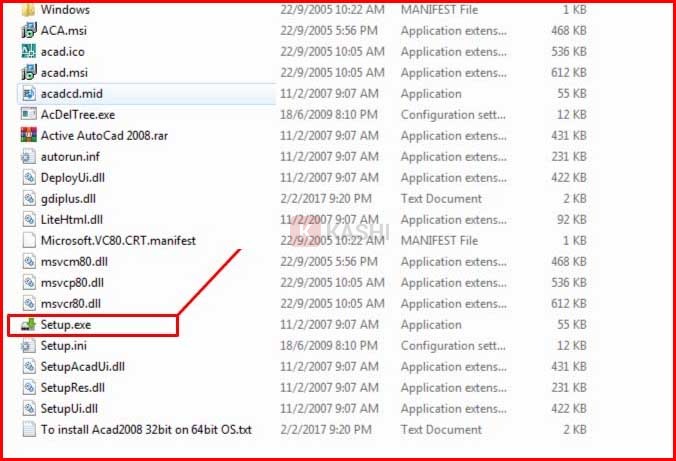
Task: Click the 468 KB size in msvcm80.dll row
Action: tap(569, 262)
